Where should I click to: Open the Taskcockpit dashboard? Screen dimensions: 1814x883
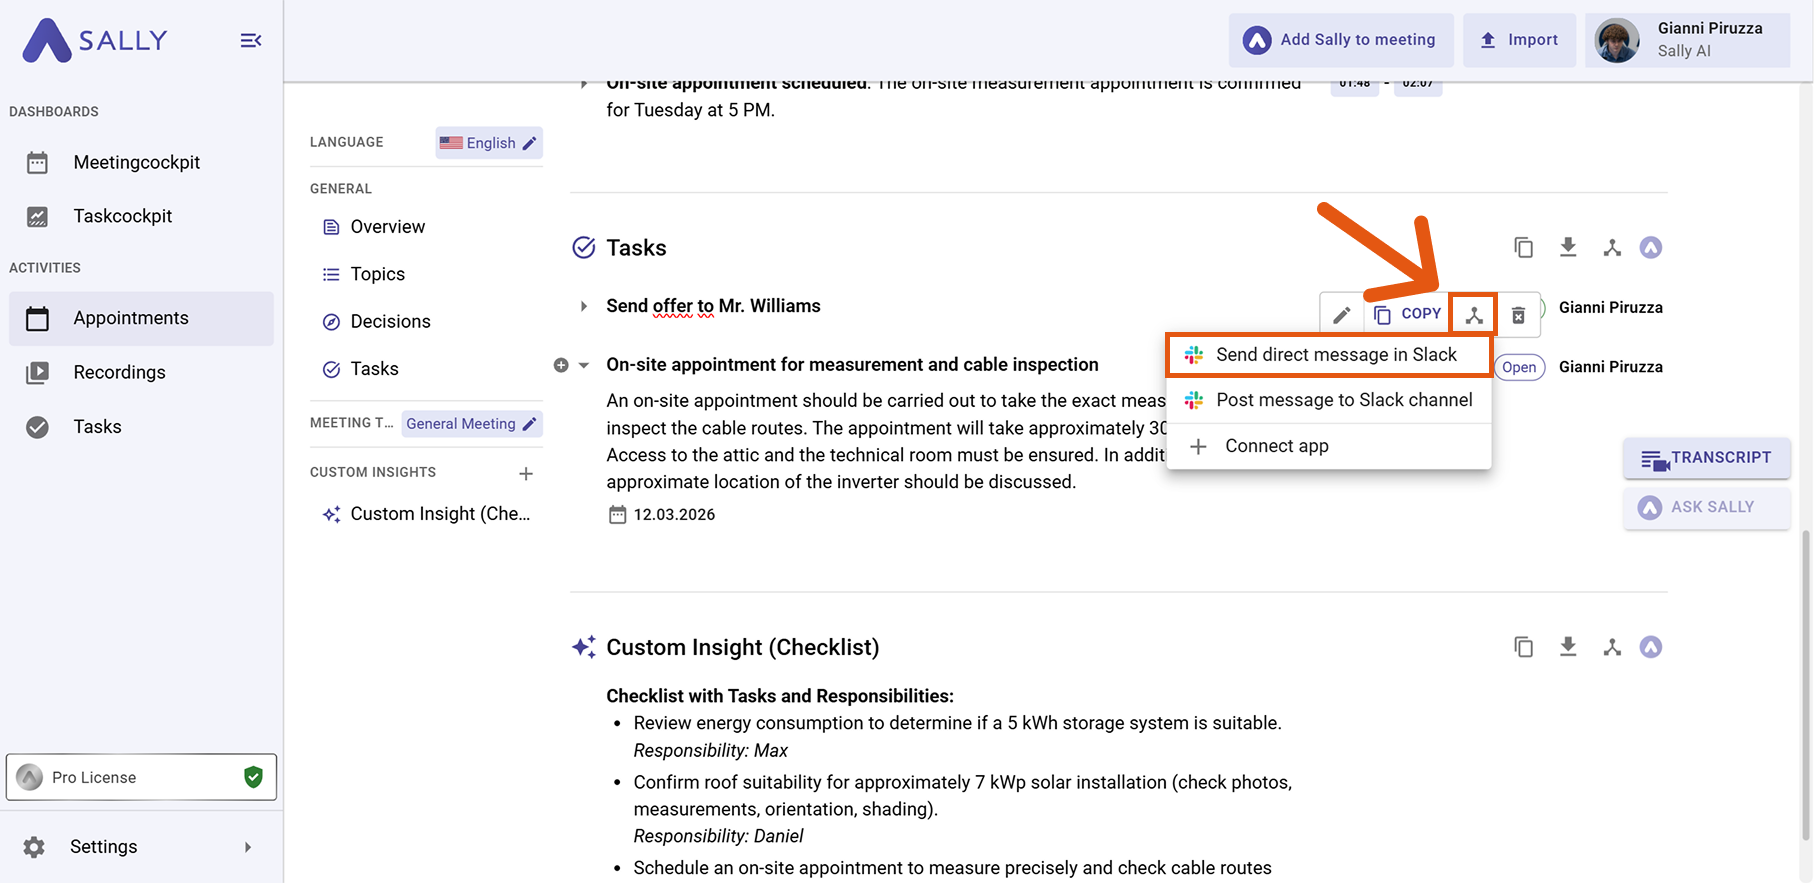122,216
